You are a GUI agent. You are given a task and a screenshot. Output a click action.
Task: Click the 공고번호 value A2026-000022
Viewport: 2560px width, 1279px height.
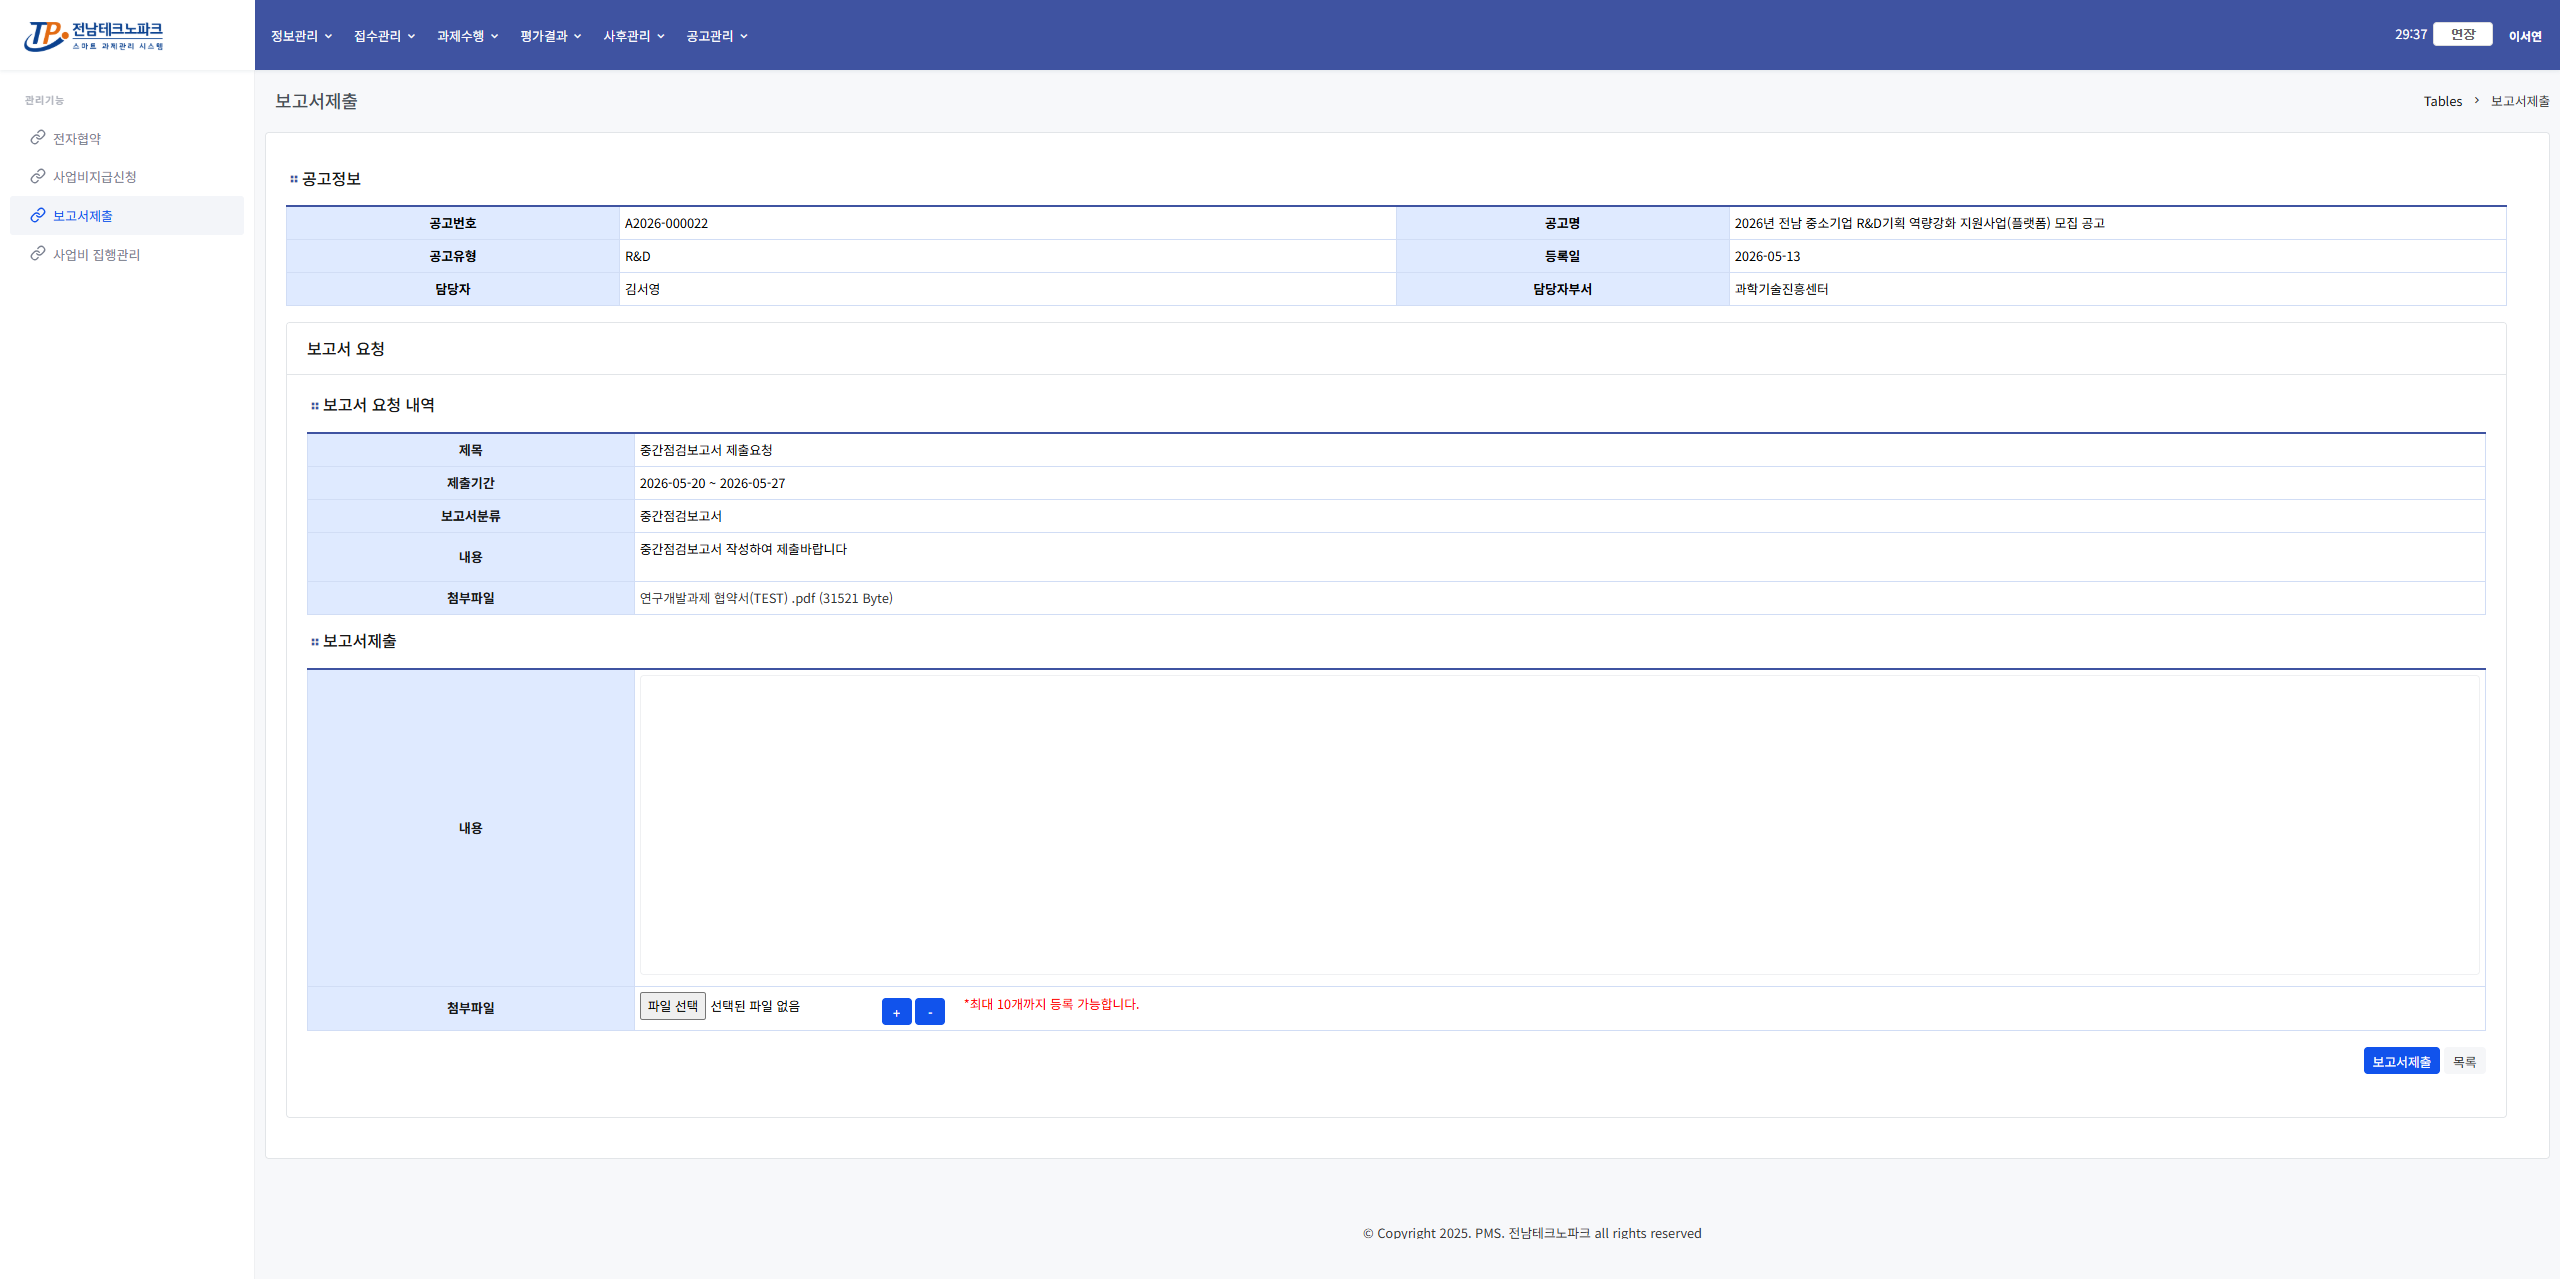point(666,223)
